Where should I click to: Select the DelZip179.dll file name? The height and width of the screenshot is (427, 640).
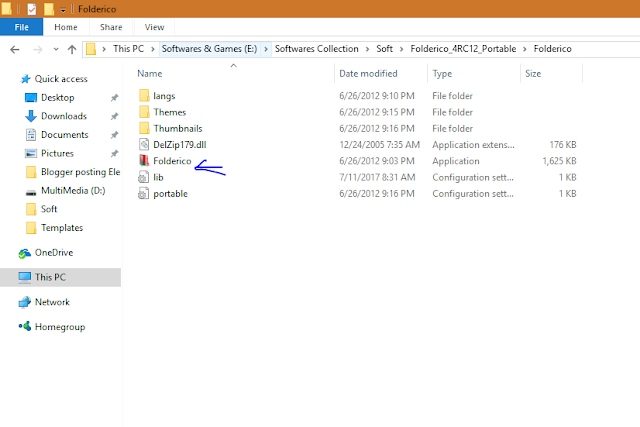point(180,145)
